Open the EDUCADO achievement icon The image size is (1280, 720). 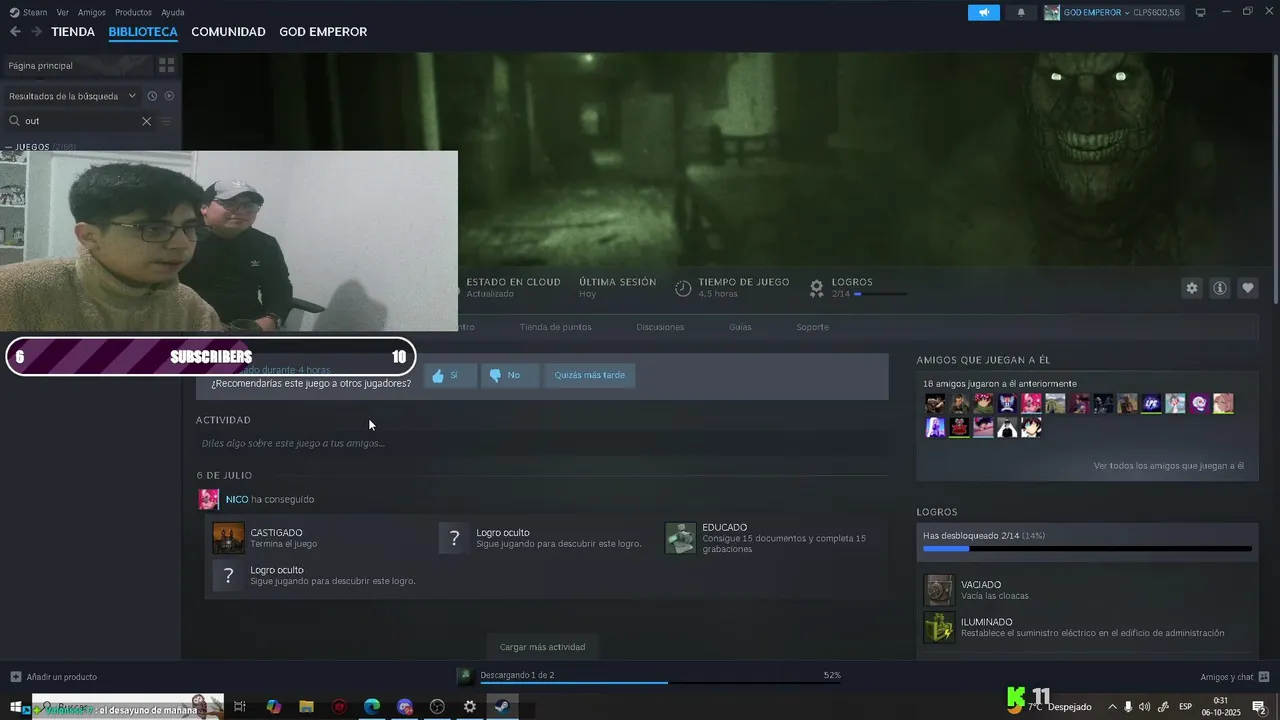coord(680,538)
